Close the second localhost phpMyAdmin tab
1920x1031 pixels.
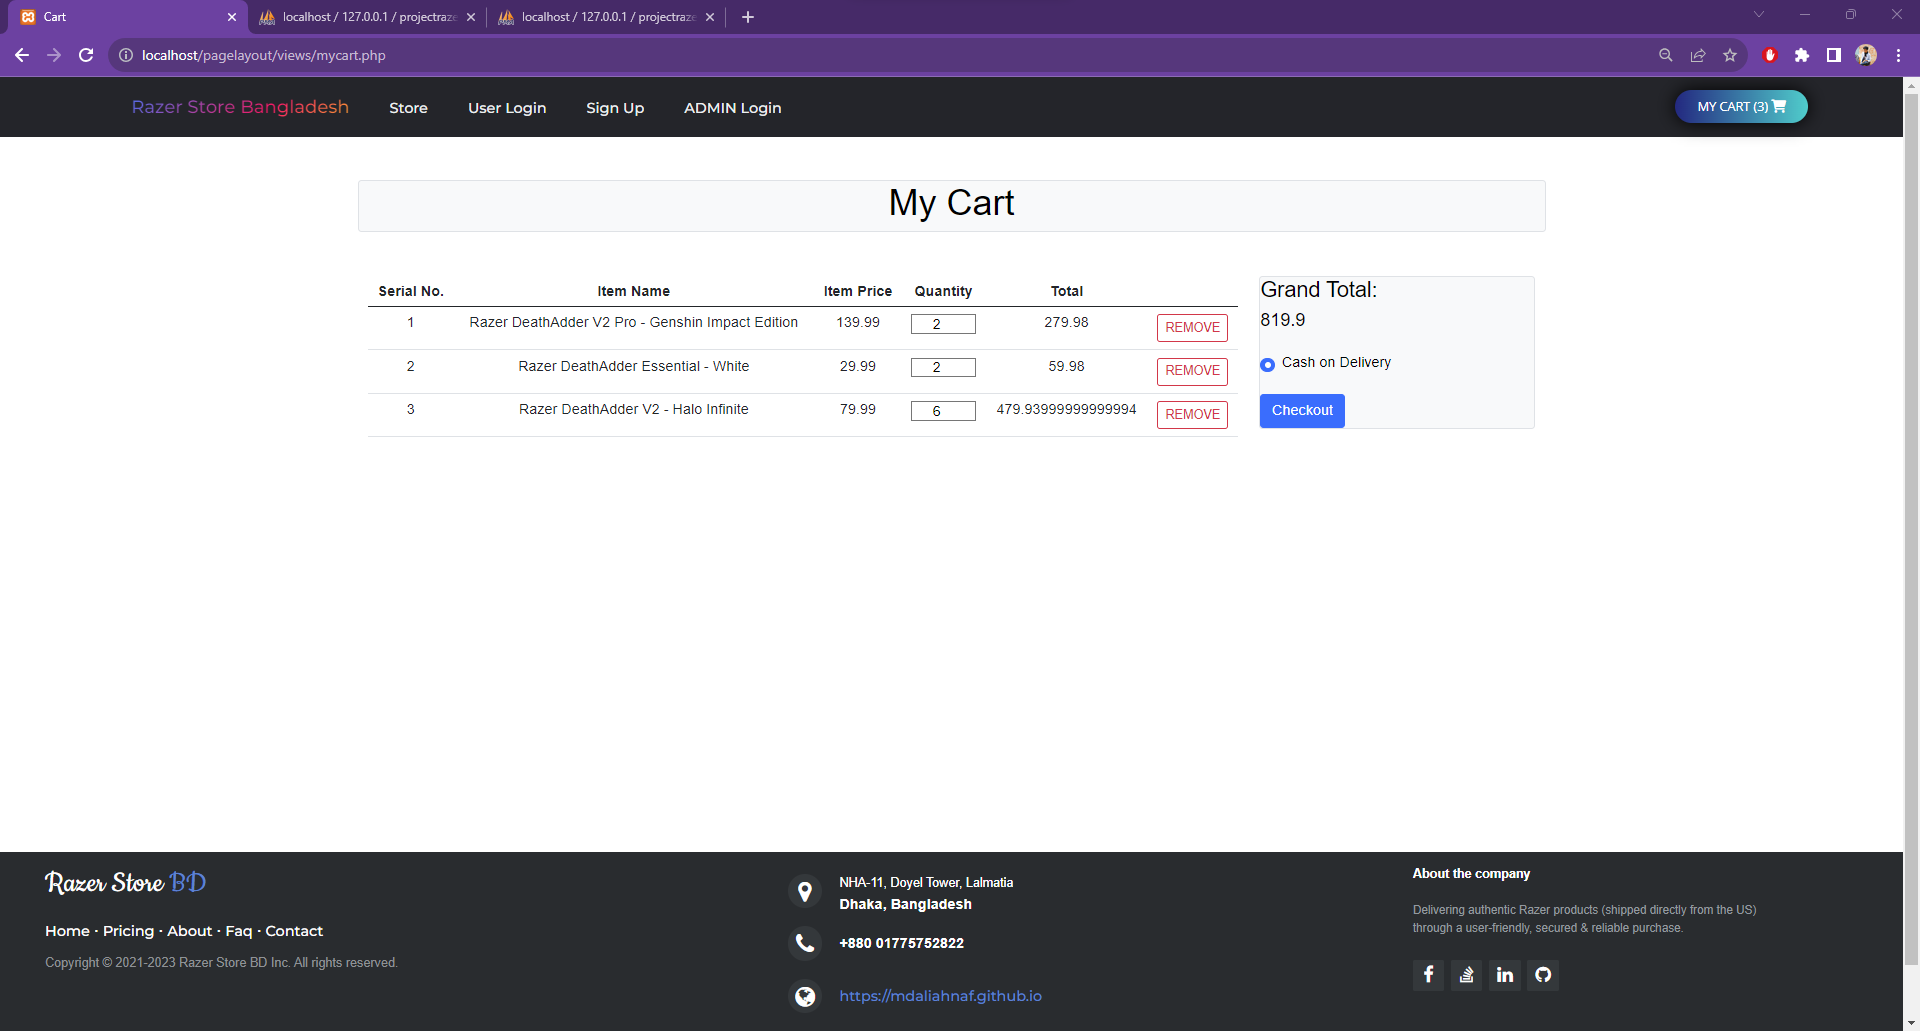click(x=470, y=17)
